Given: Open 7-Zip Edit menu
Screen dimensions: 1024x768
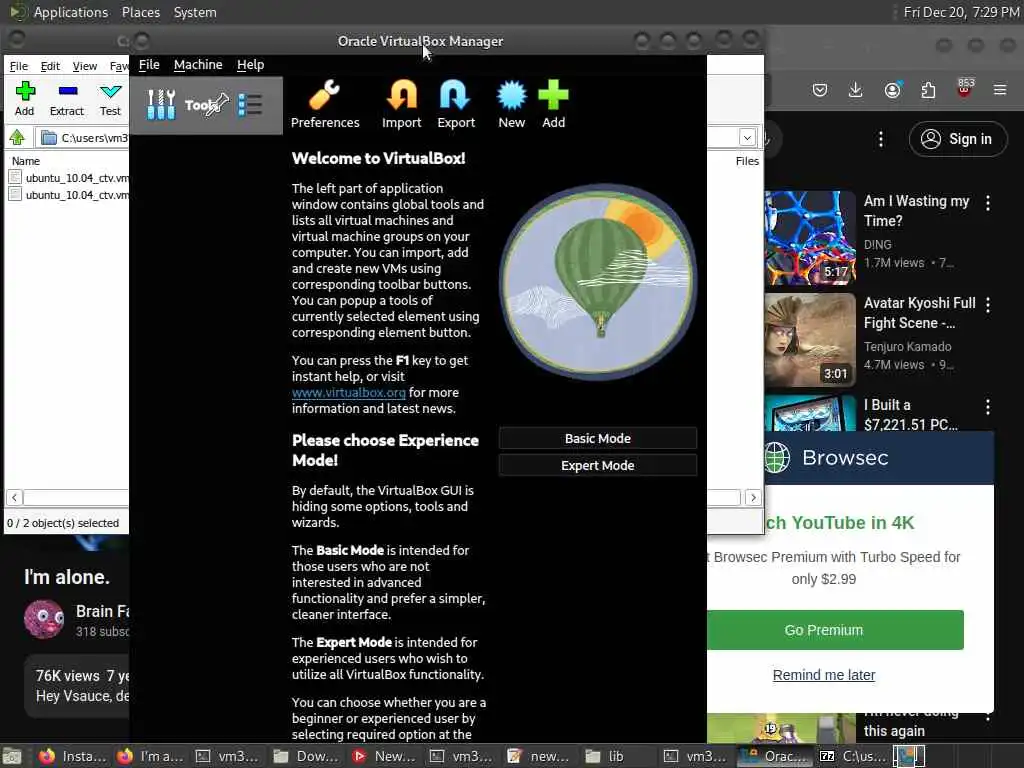Looking at the screenshot, I should [x=50, y=66].
